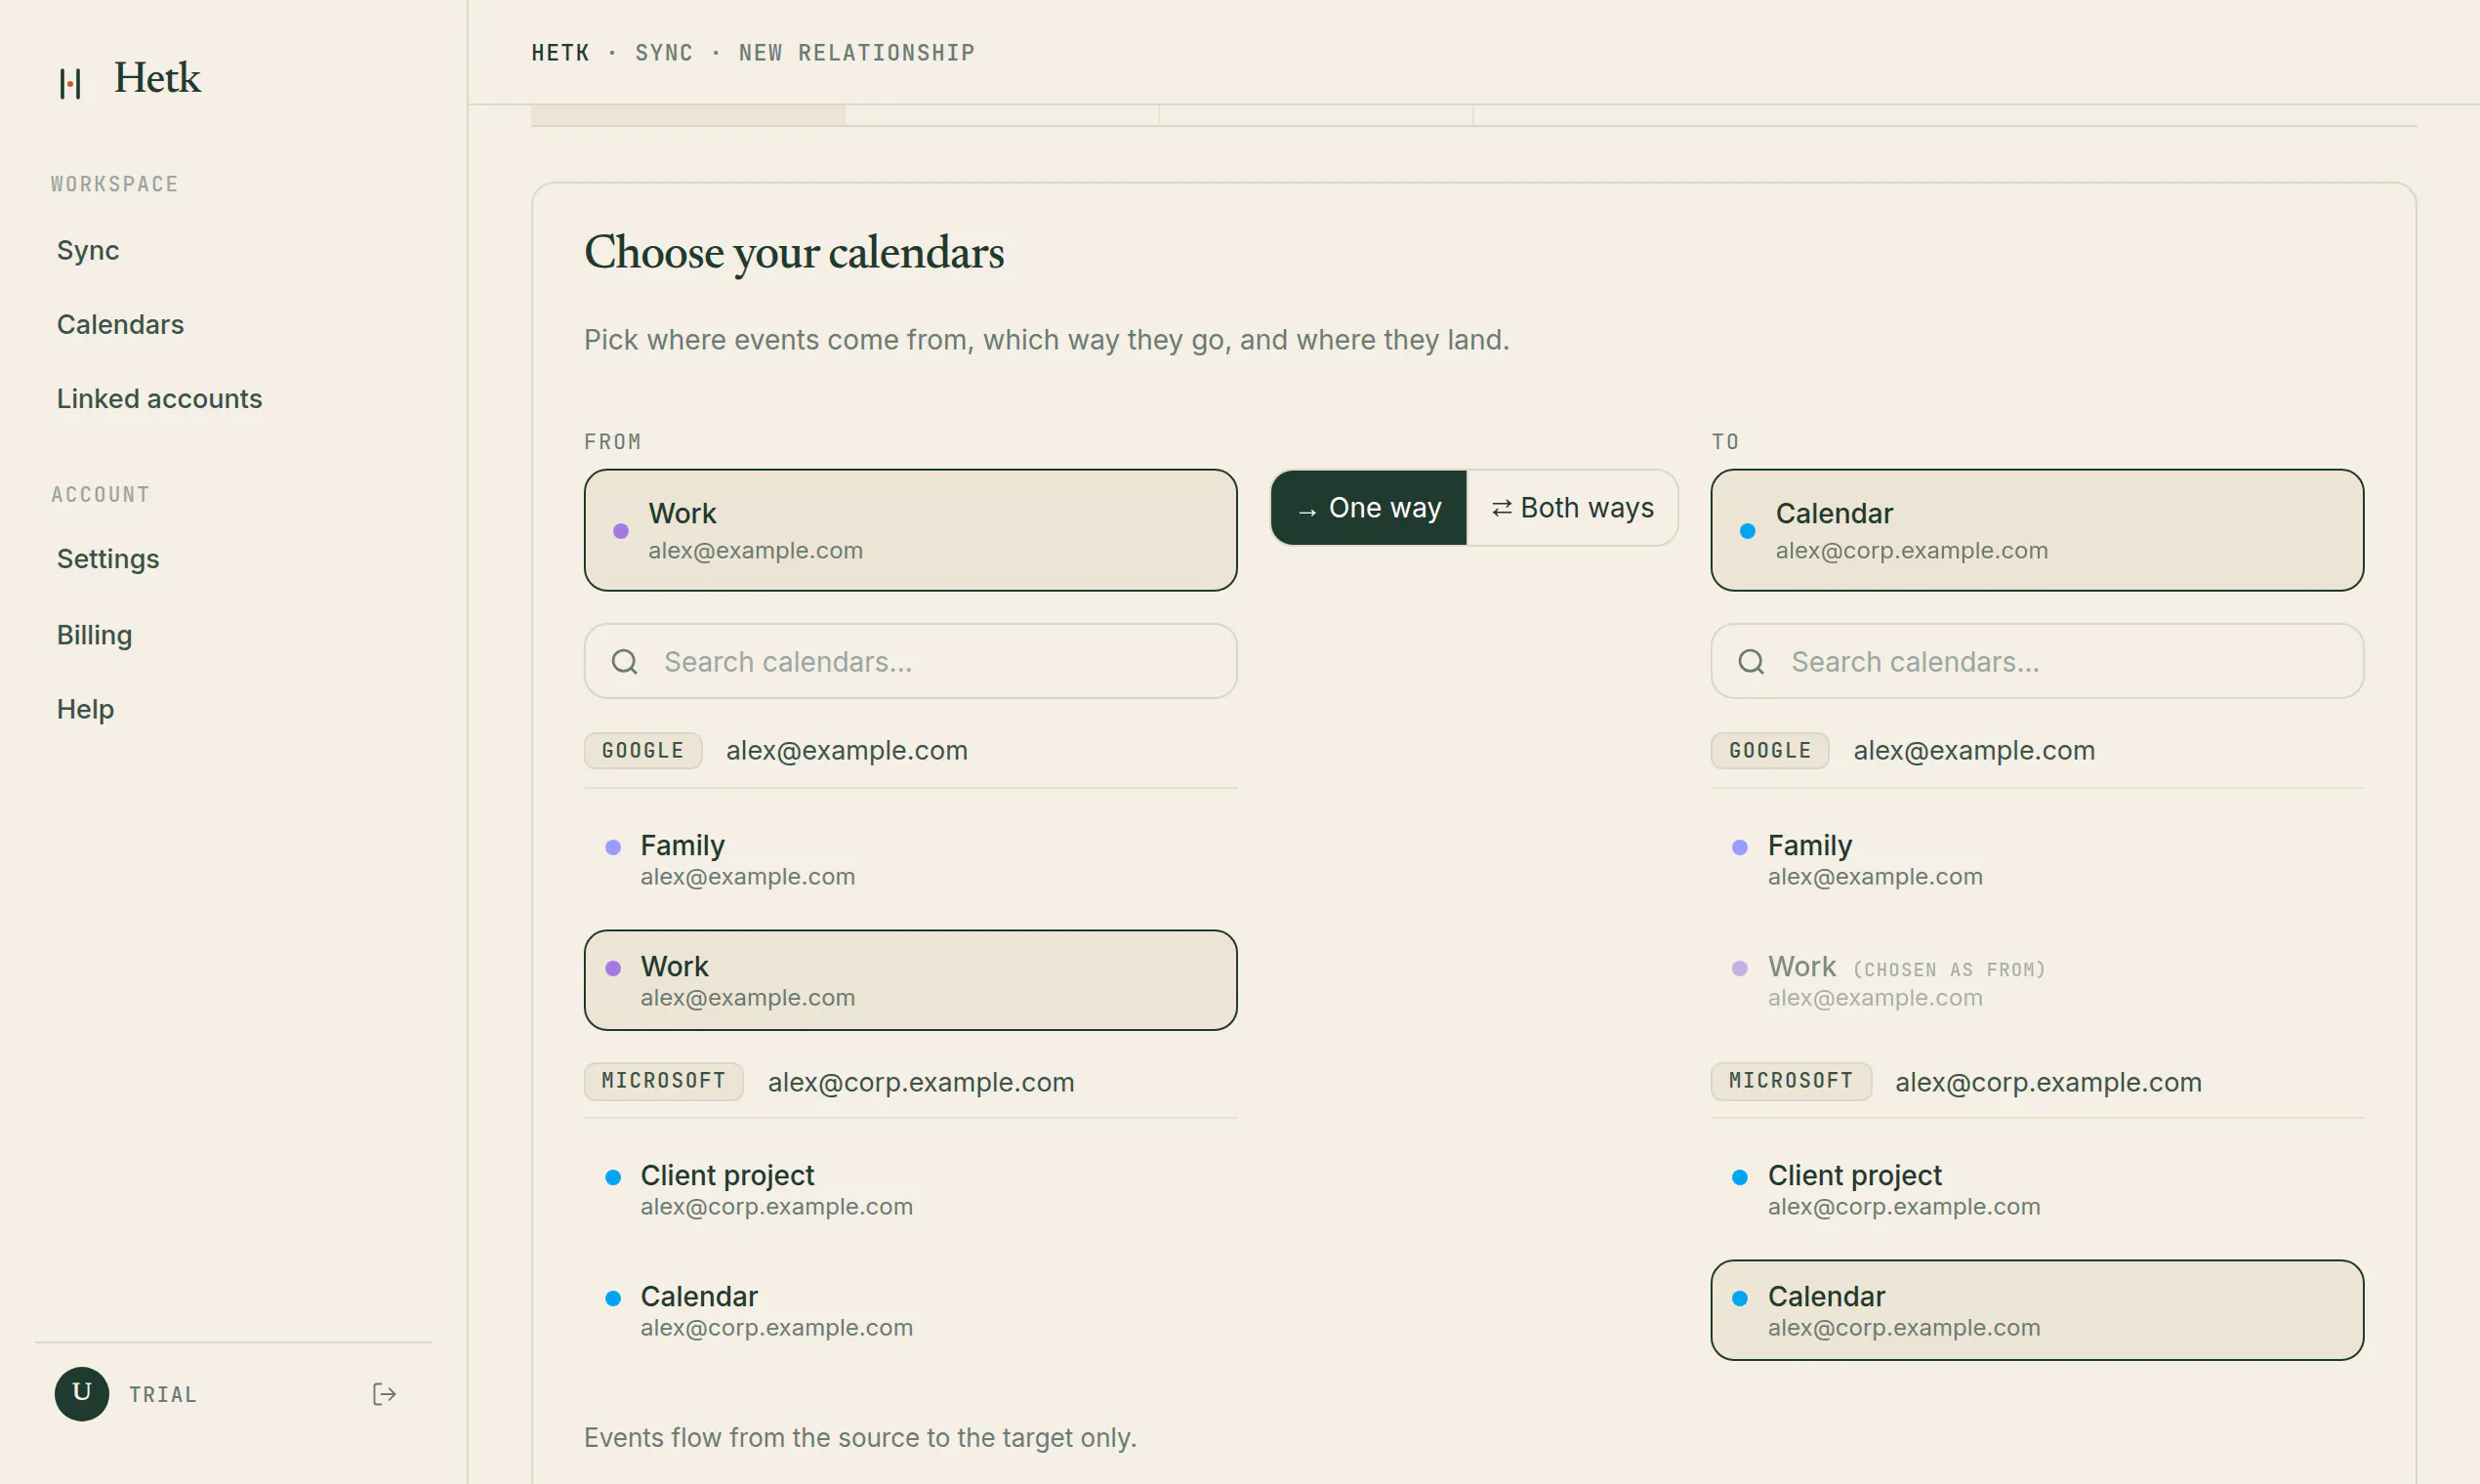This screenshot has width=2480, height=1484.
Task: Open Help from the sidebar
Action: (85, 709)
